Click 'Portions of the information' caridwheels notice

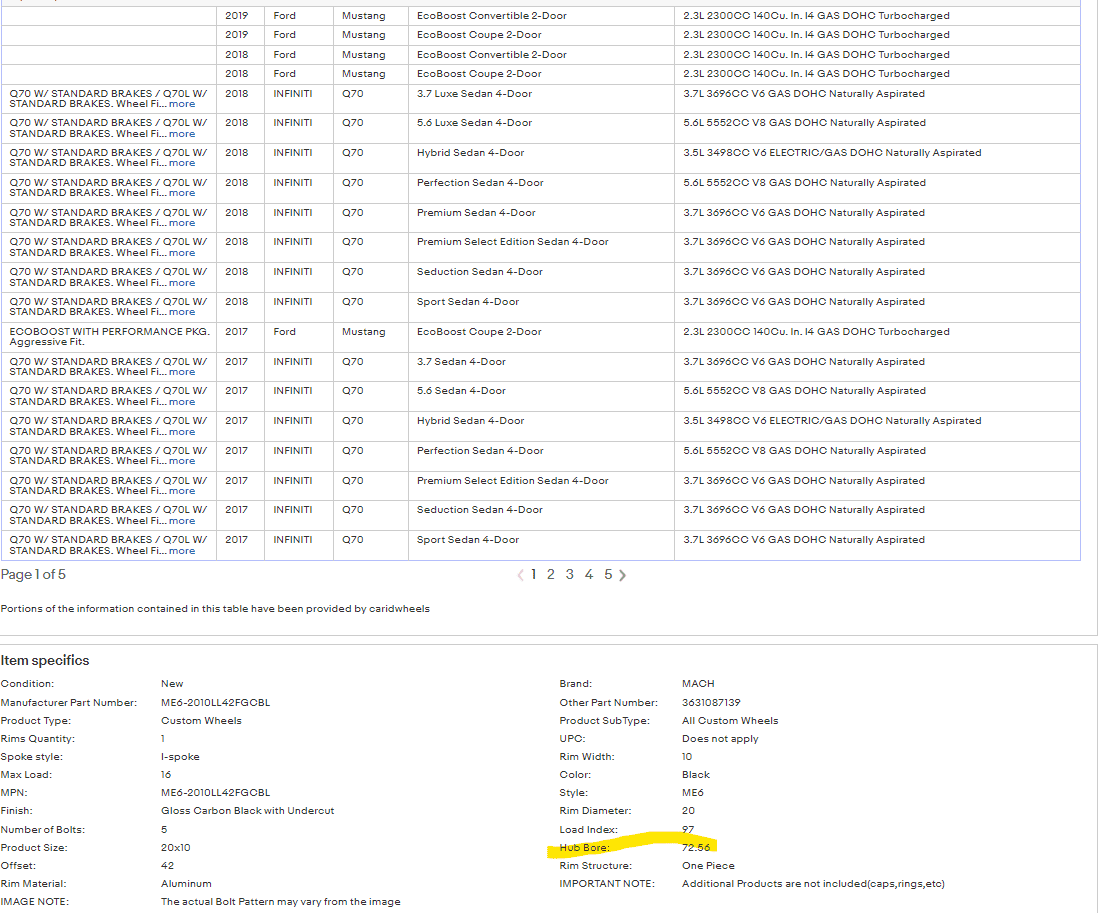(215, 609)
